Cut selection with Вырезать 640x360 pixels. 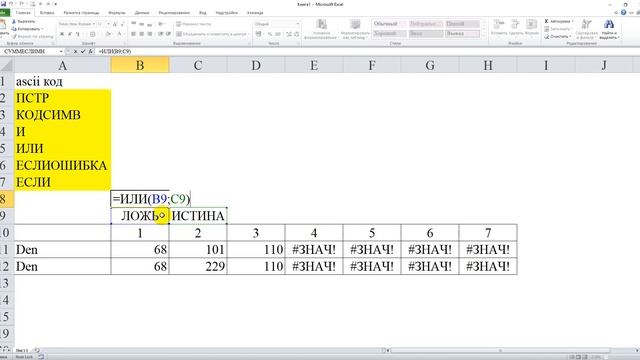[x=24, y=21]
